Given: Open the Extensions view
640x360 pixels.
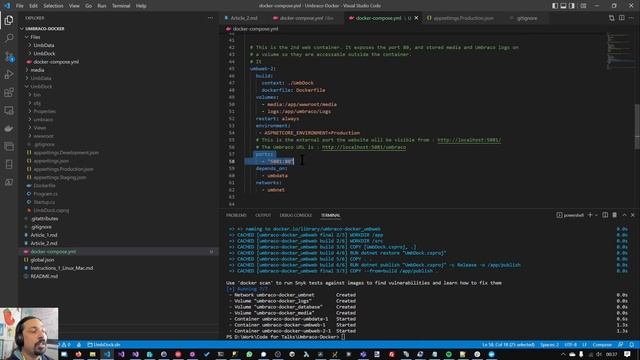Looking at the screenshot, I should 9,92.
